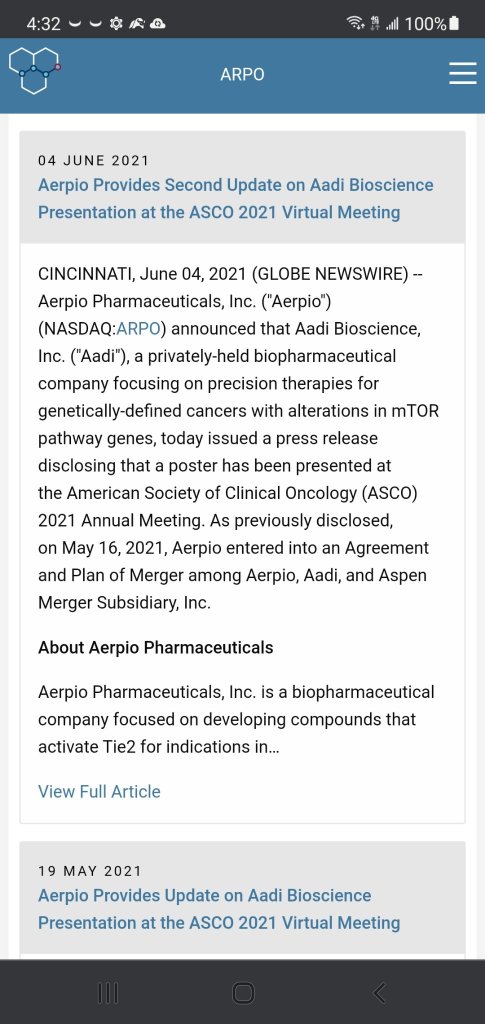Image resolution: width=485 pixels, height=1024 pixels.
Task: Tap the ARPO header title
Action: point(242,74)
